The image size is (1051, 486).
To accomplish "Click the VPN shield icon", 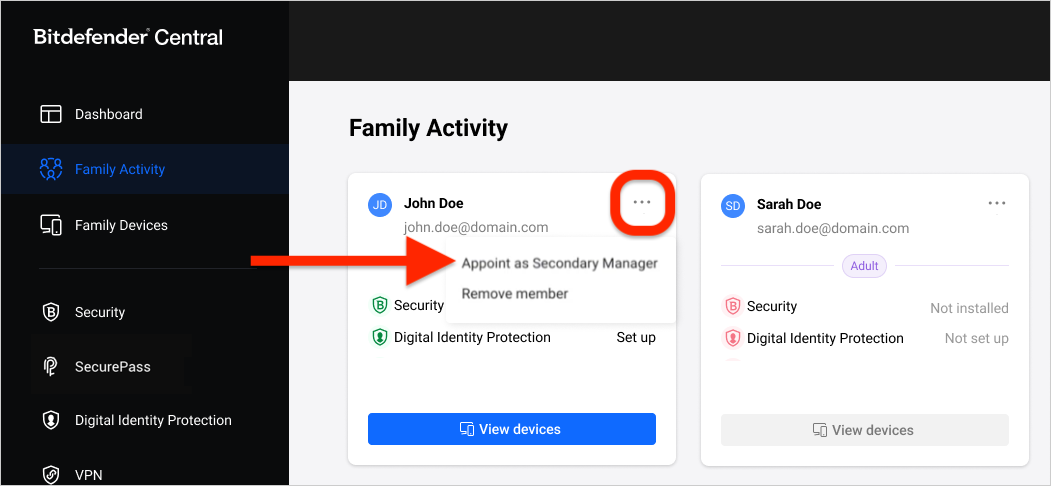I will 51,475.
